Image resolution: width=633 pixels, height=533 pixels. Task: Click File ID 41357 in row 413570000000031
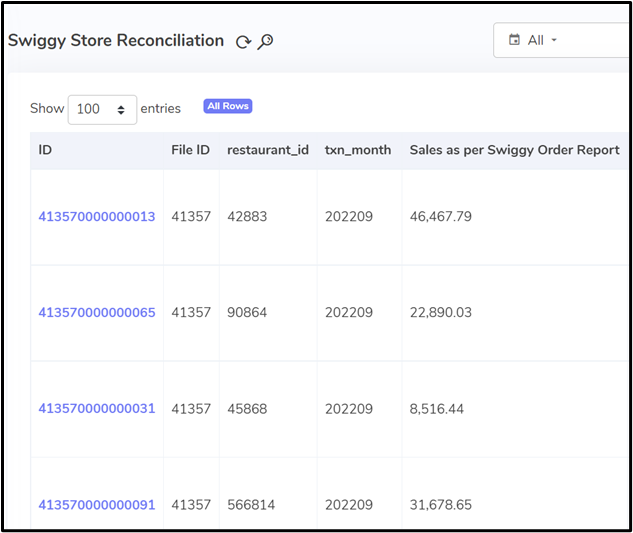pos(191,409)
